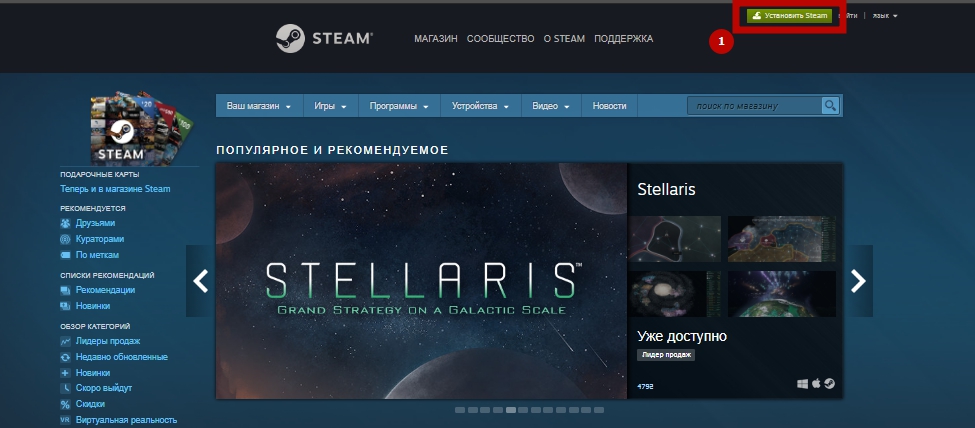Open the О STEAM header item
Image resolution: width=975 pixels, height=428 pixels.
point(564,39)
